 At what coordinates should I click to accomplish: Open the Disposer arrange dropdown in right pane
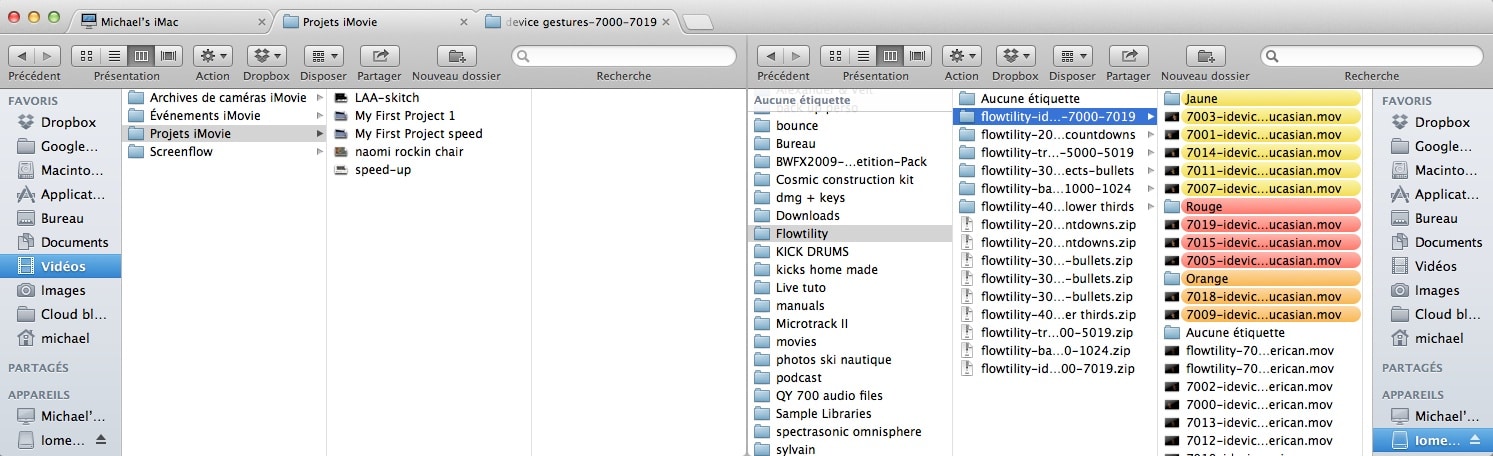pos(1072,56)
